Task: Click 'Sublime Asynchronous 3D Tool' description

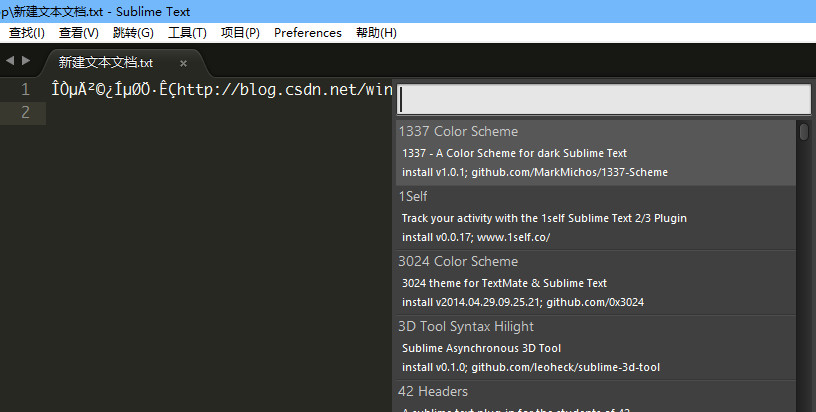Action: click(481, 348)
